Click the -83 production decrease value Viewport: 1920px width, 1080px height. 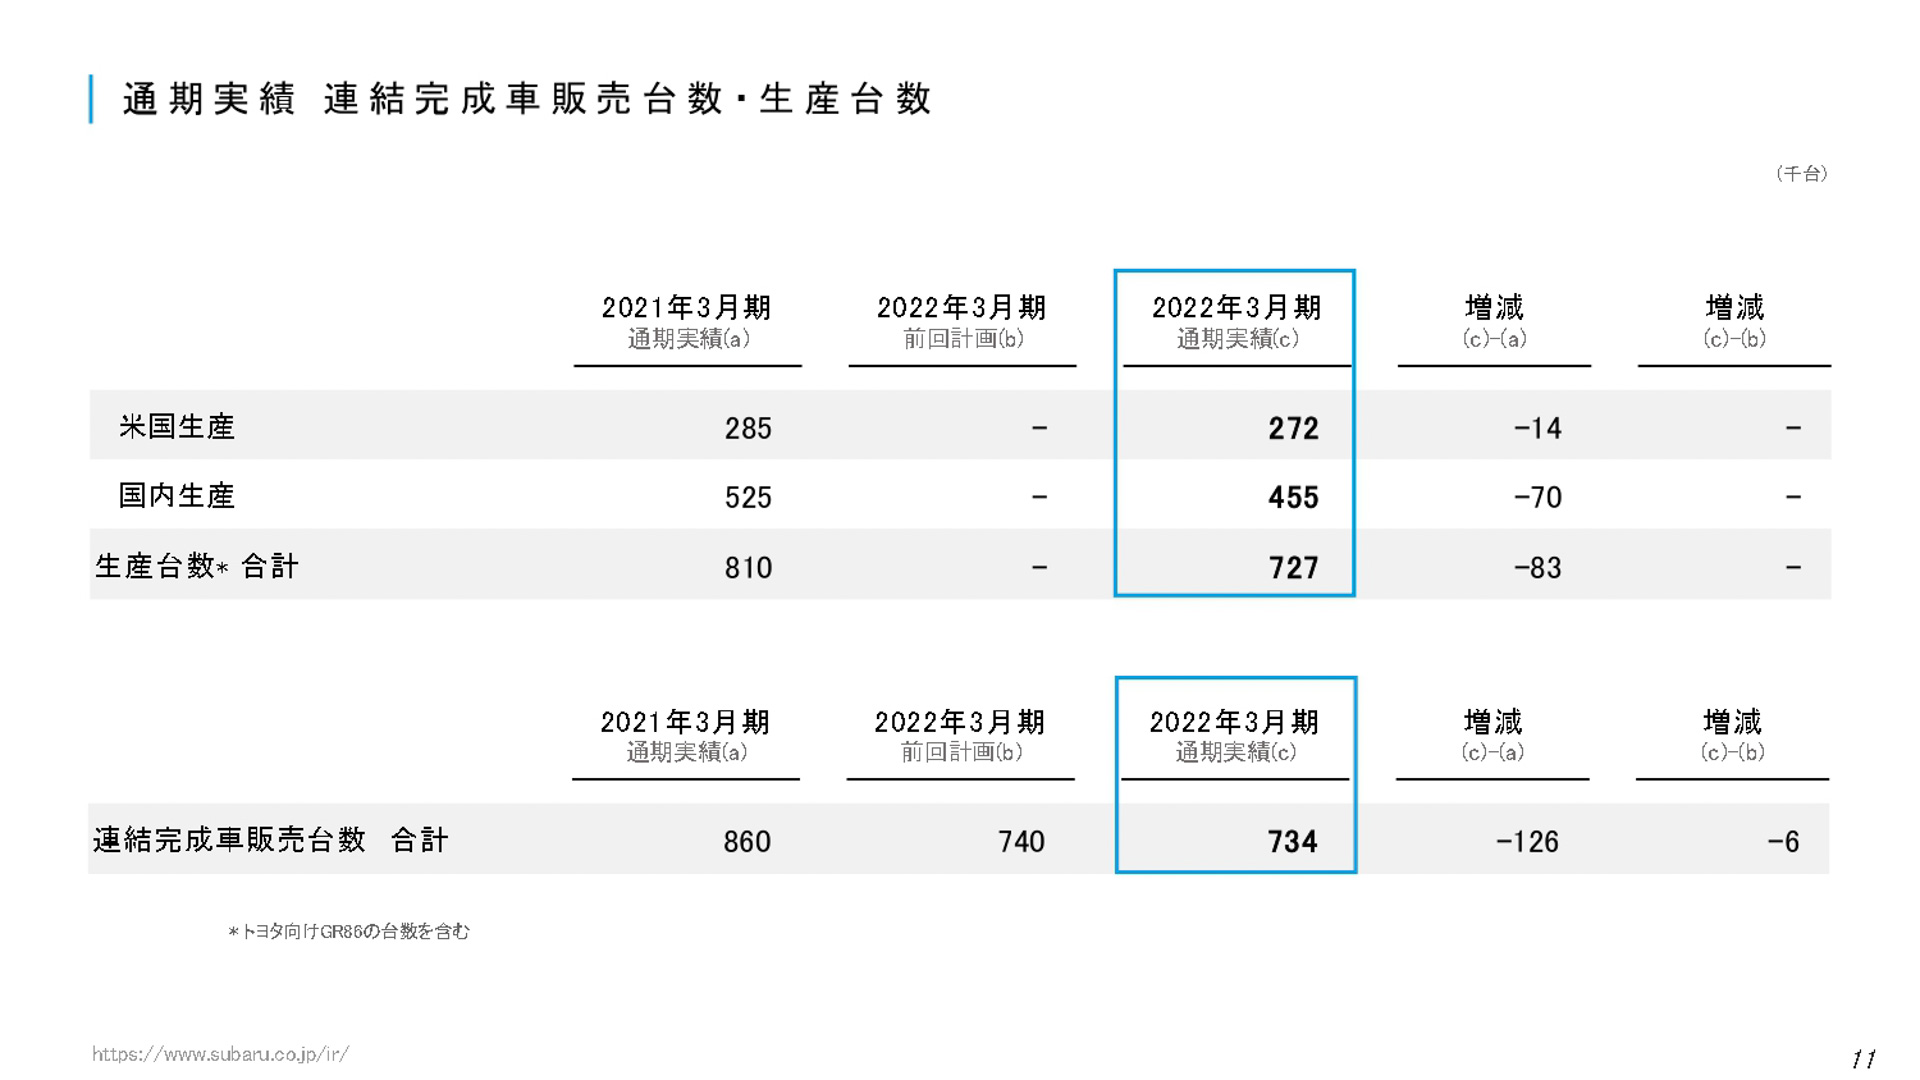tap(1538, 567)
